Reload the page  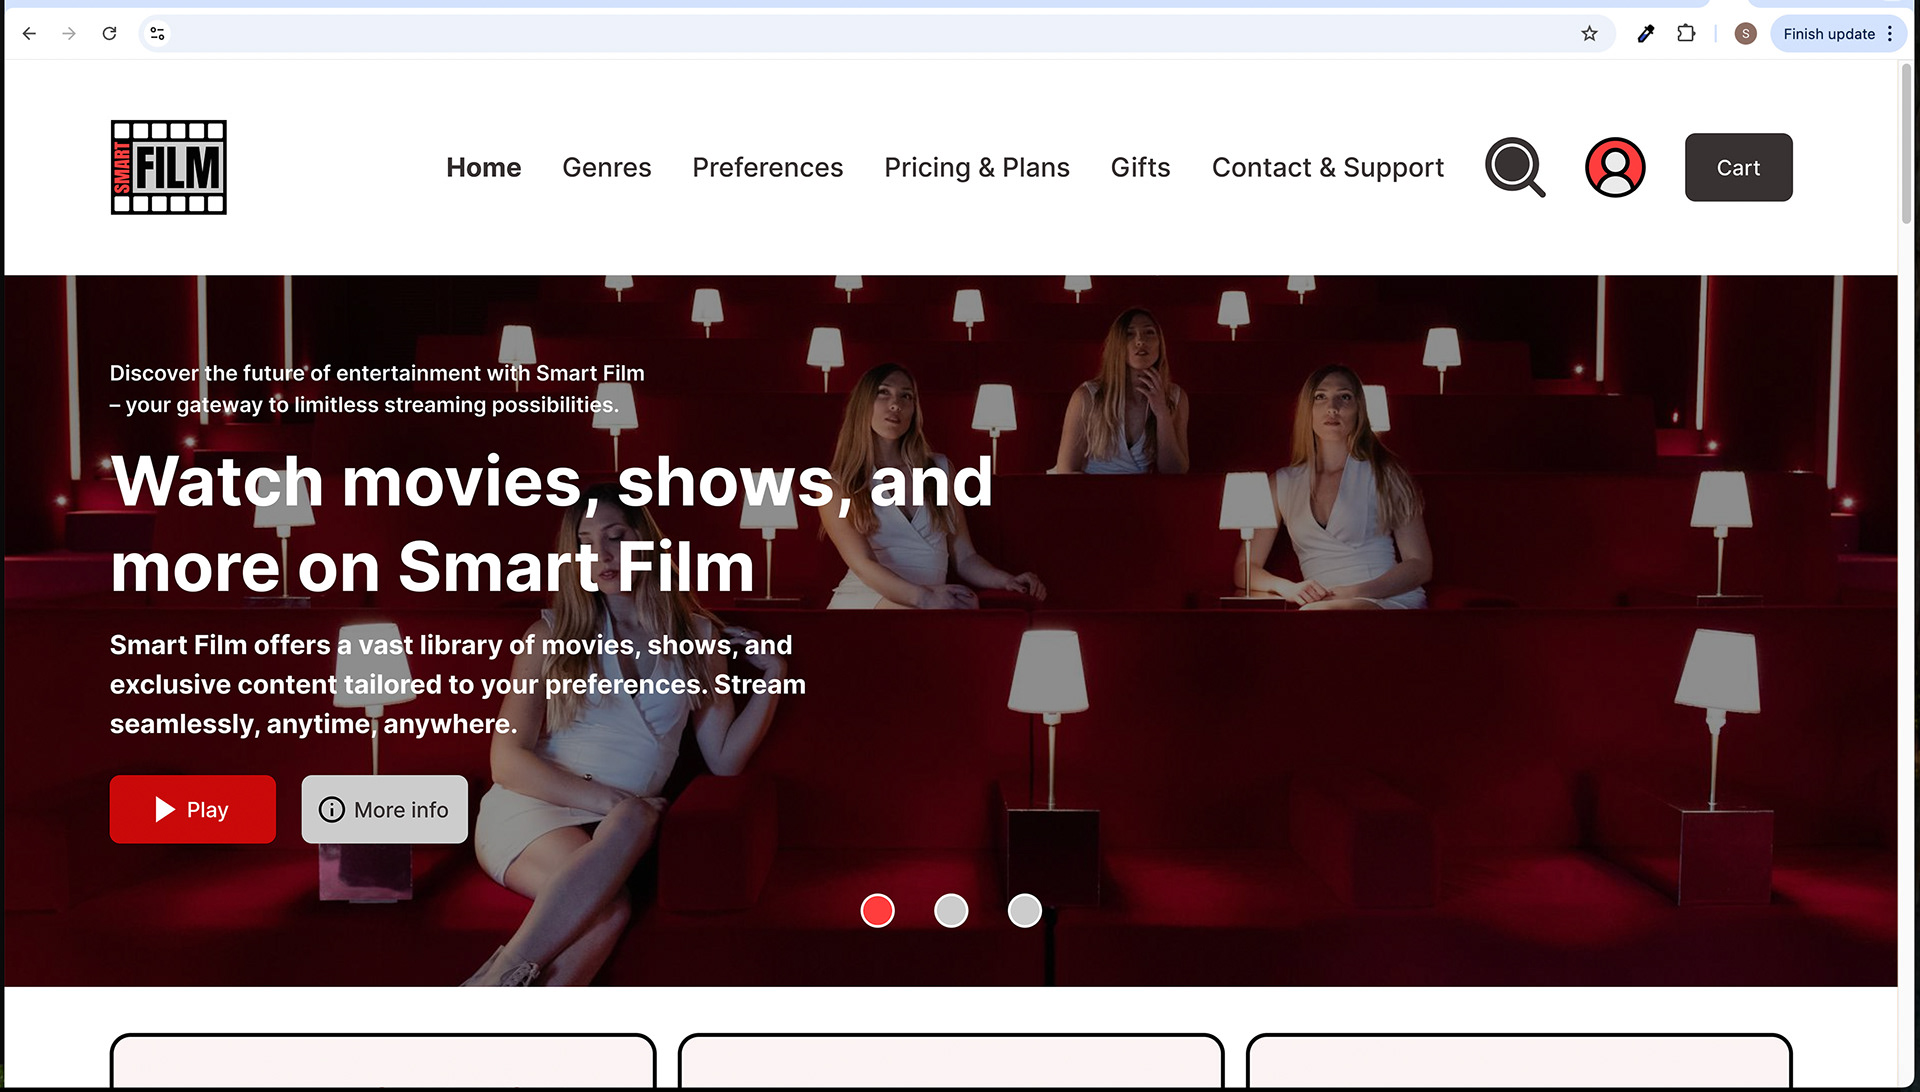coord(109,33)
